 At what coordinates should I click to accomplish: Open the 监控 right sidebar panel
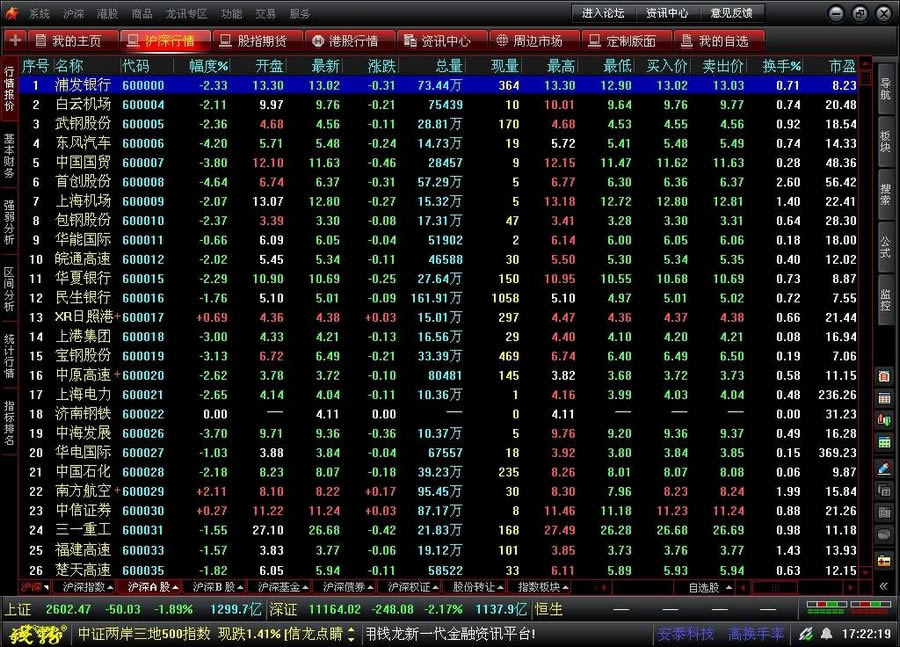click(885, 299)
